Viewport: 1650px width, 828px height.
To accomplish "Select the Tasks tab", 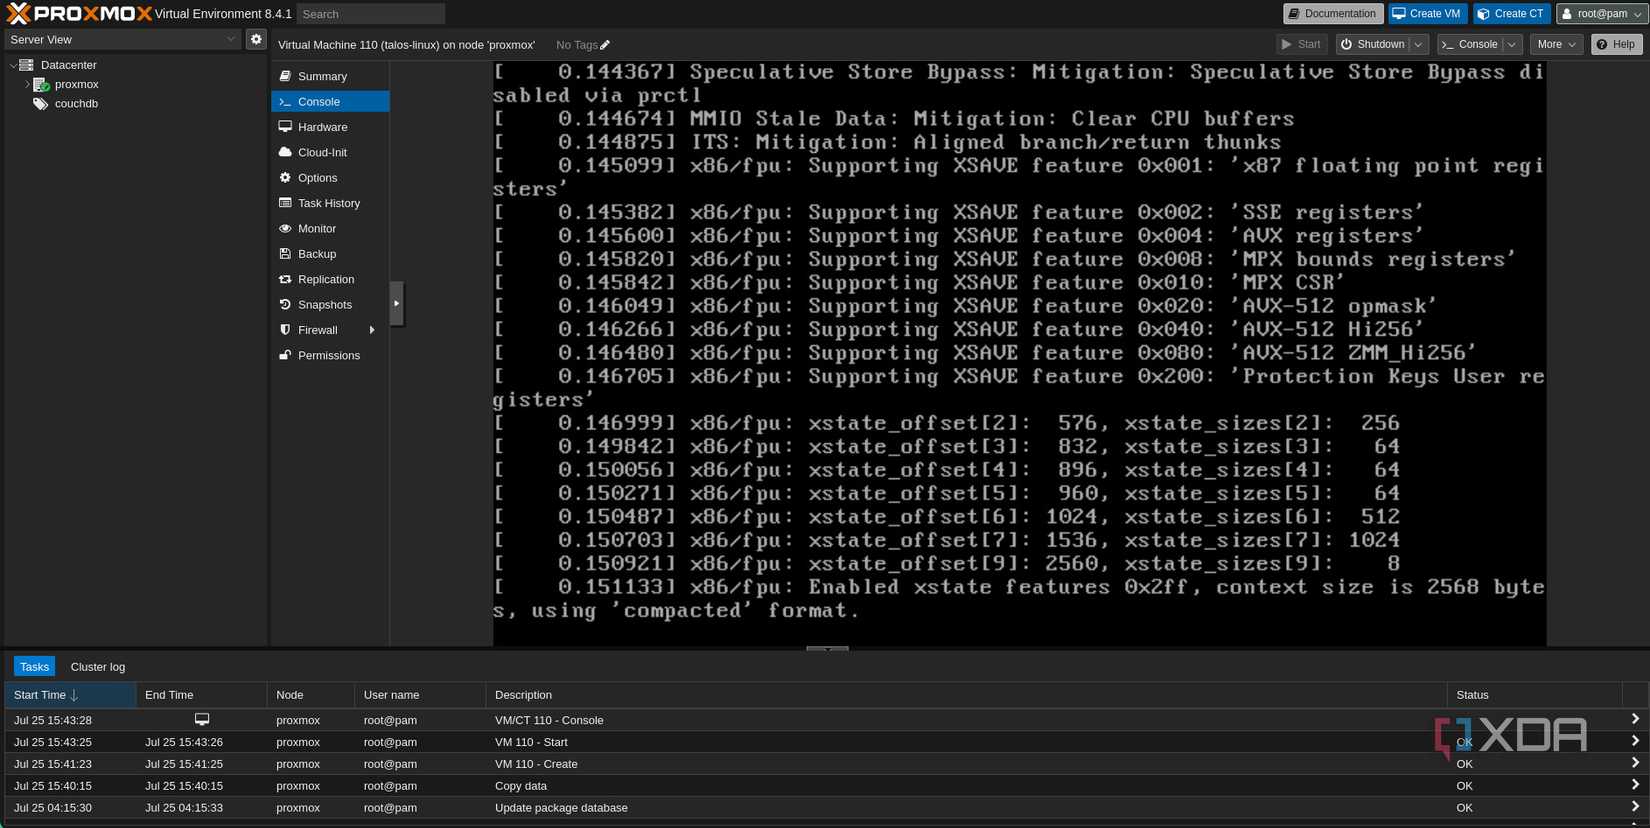I will 34,667.
